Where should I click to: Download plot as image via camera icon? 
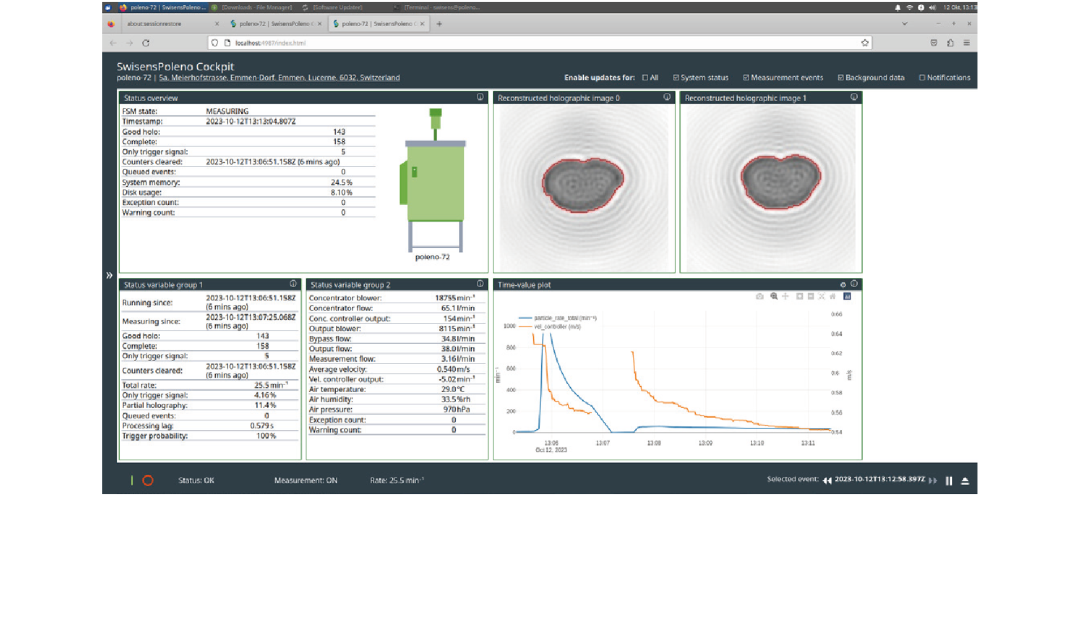[760, 296]
